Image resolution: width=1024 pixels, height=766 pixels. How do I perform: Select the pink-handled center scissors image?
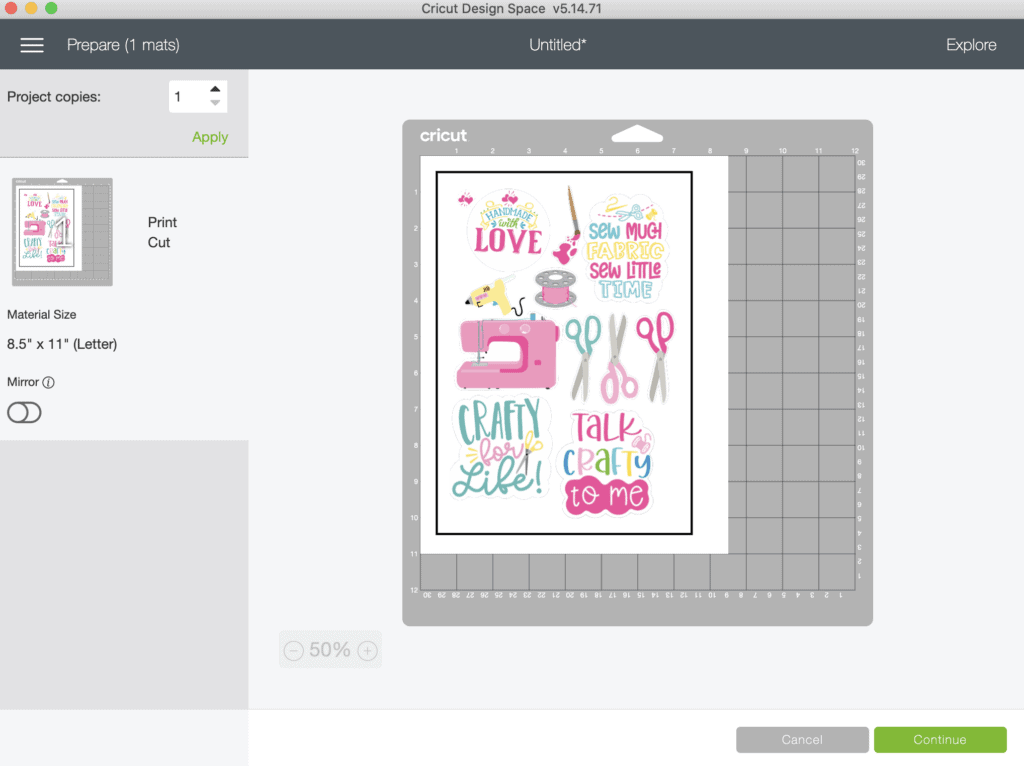click(x=617, y=358)
